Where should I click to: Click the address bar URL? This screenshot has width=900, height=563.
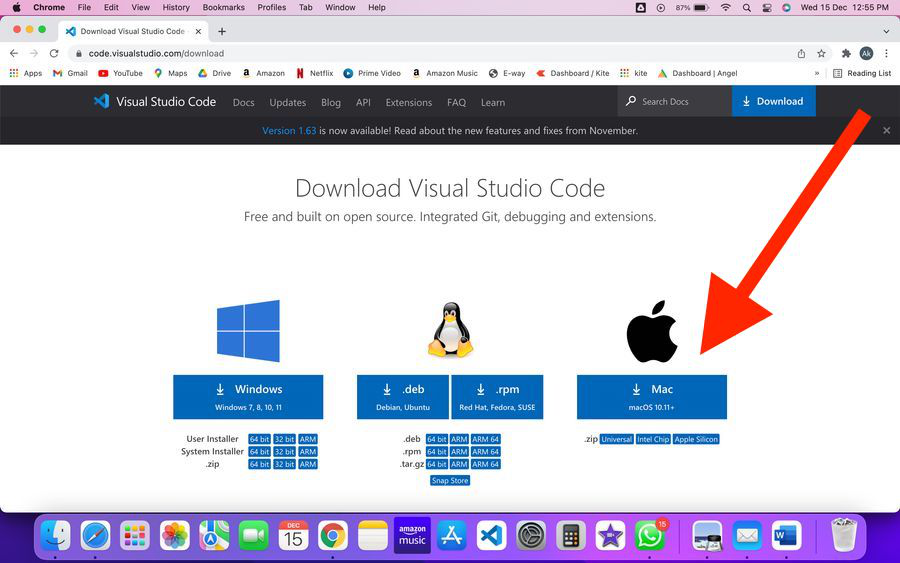click(156, 53)
